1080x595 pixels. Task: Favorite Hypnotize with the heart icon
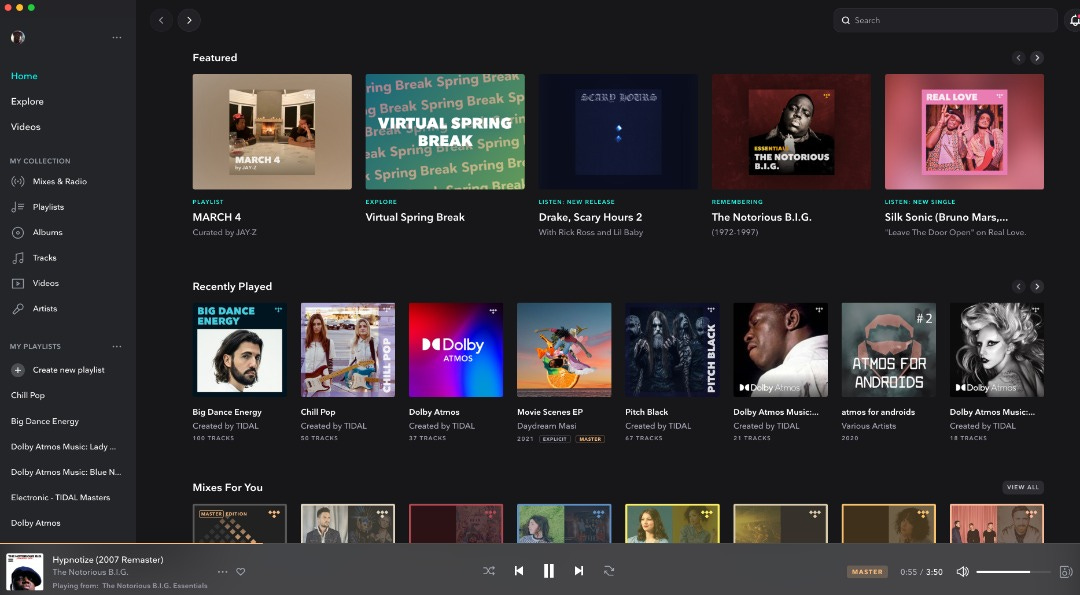pyautogui.click(x=240, y=572)
